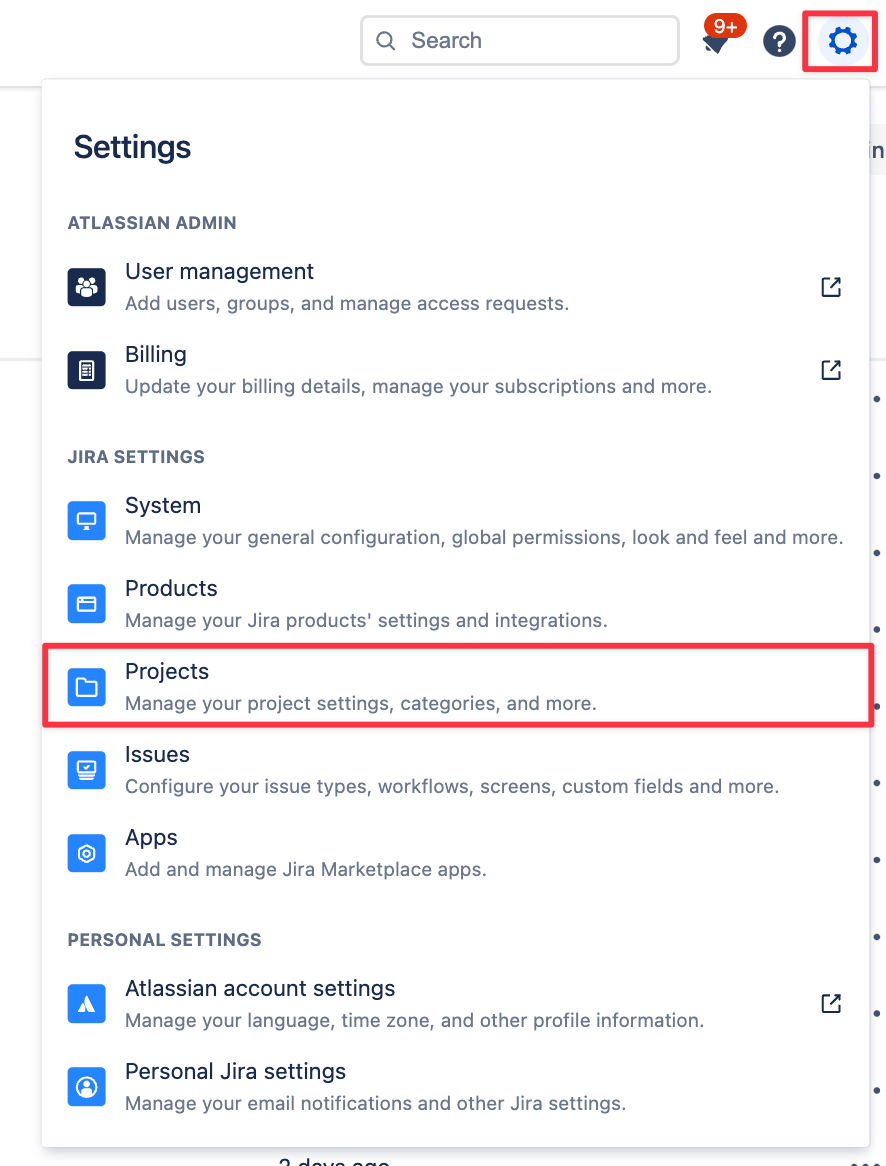Click inside the Search field
Viewport: 886px width, 1166px height.
click(519, 41)
